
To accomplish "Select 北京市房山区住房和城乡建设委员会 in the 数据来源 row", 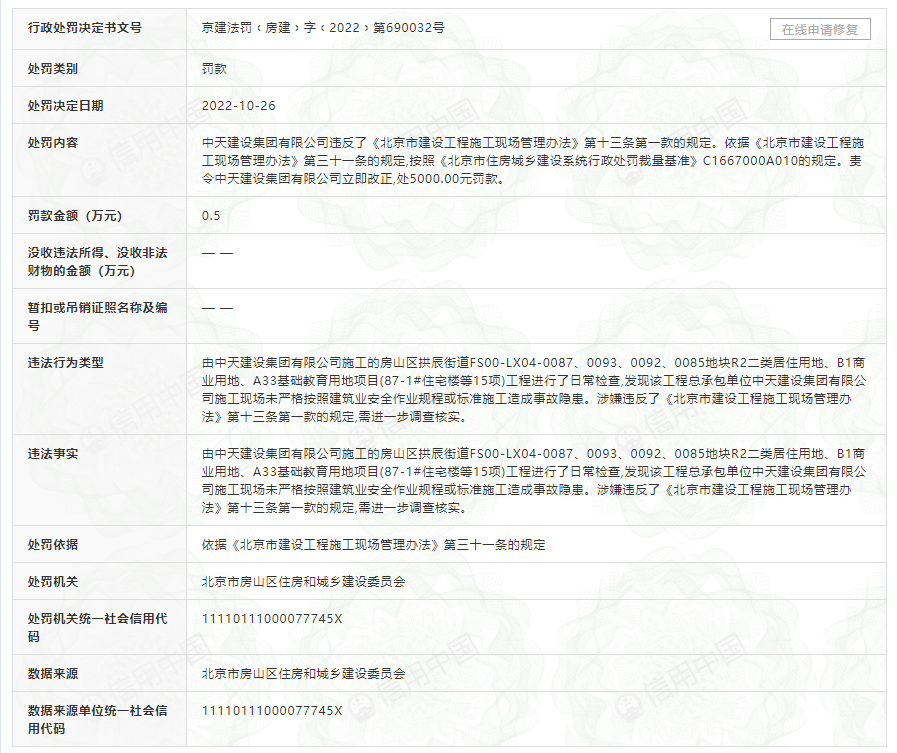I will (303, 673).
